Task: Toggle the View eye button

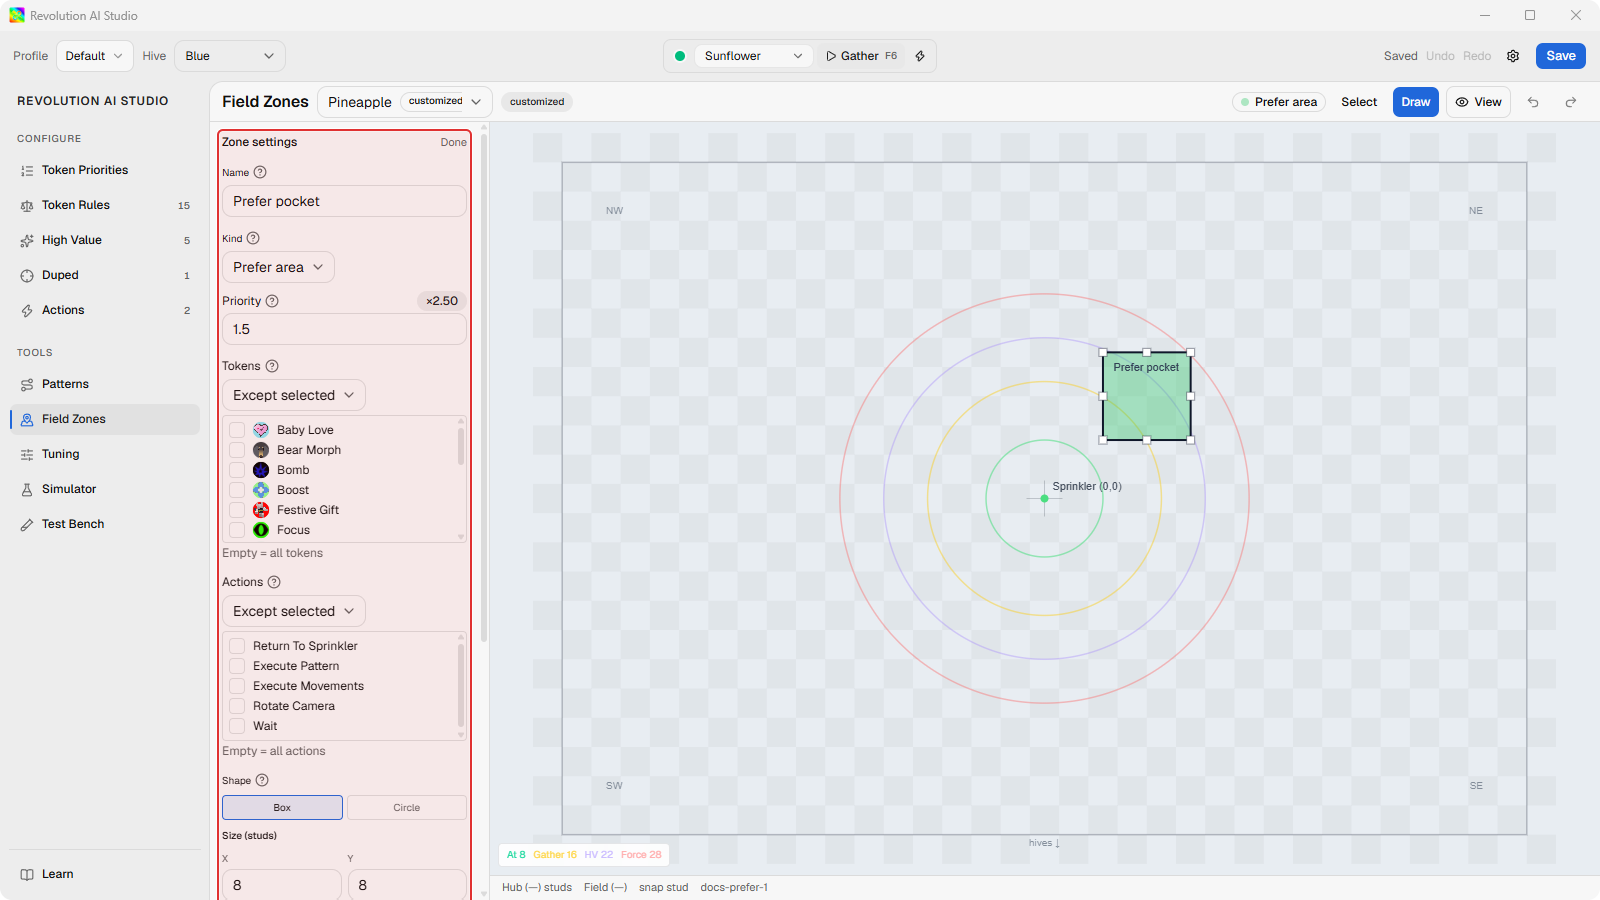Action: [1478, 102]
